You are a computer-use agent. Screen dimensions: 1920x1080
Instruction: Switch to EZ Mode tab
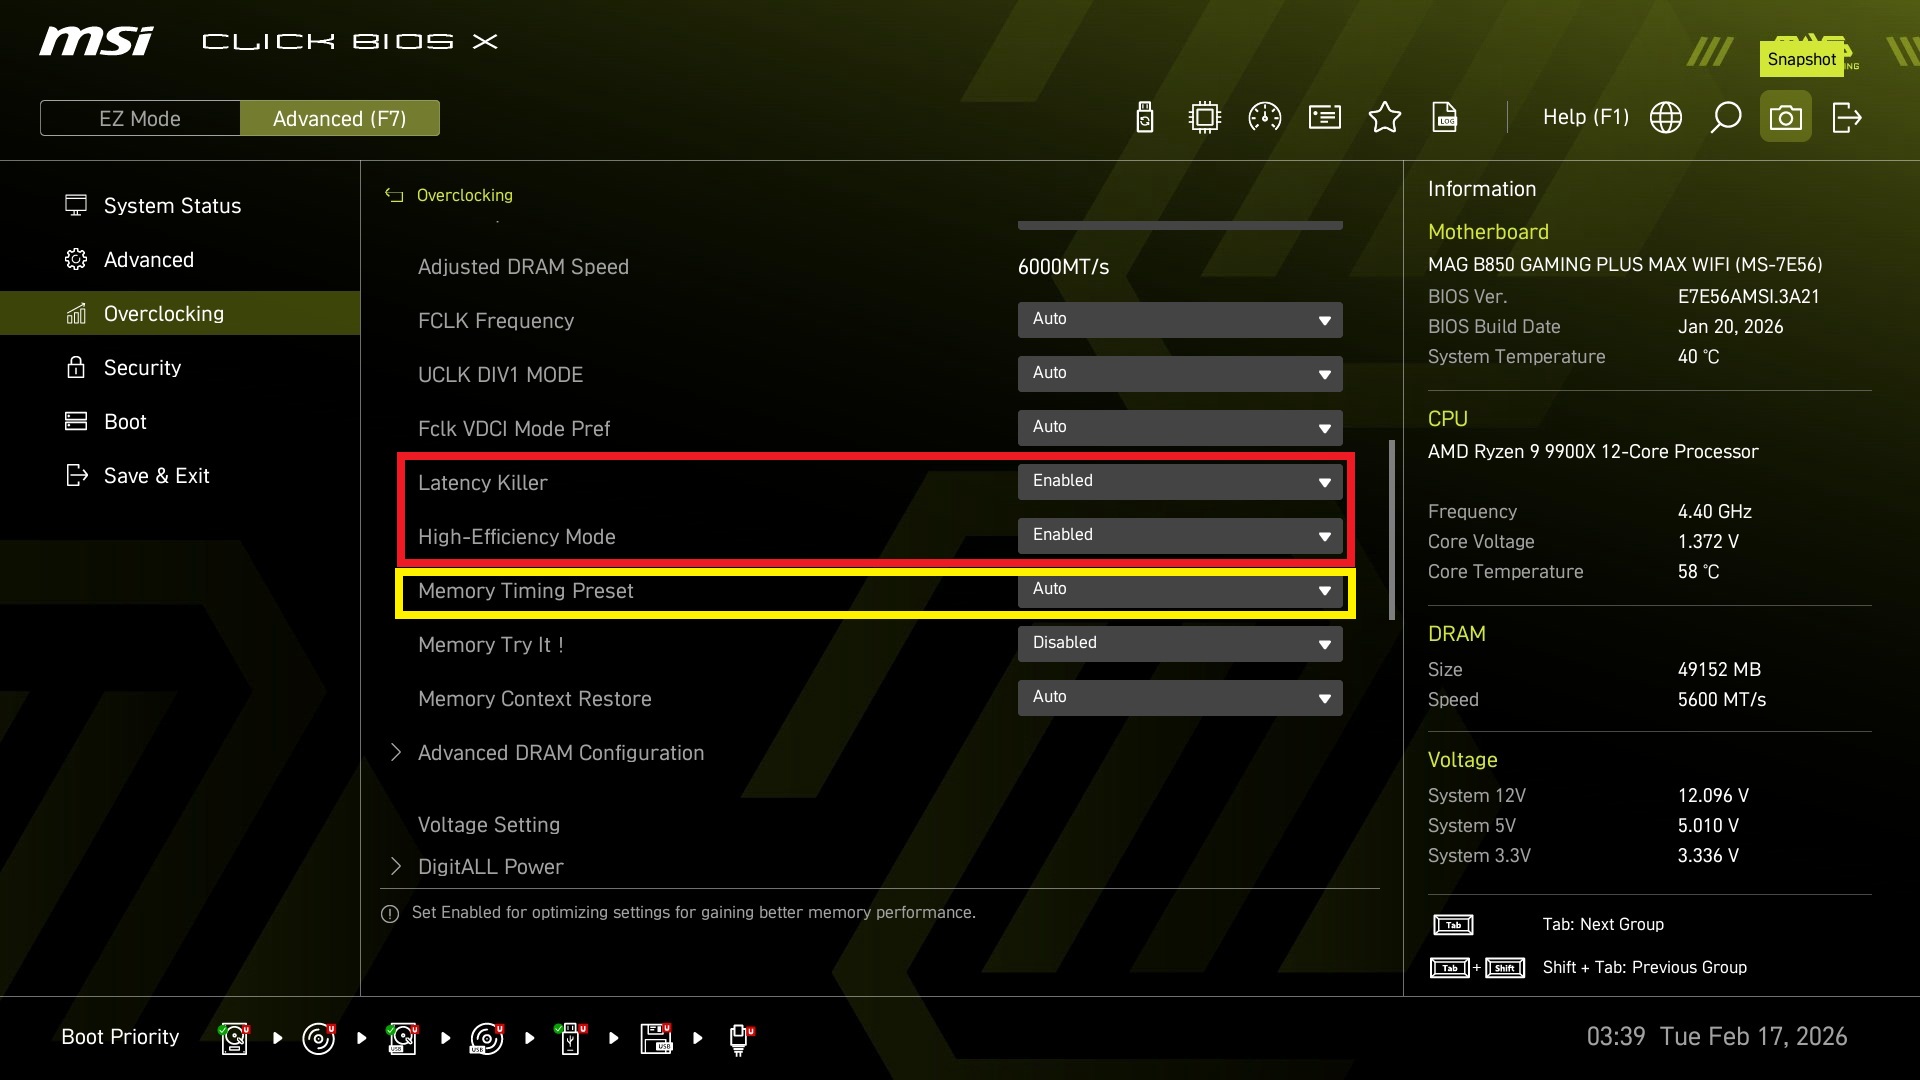[x=140, y=118]
